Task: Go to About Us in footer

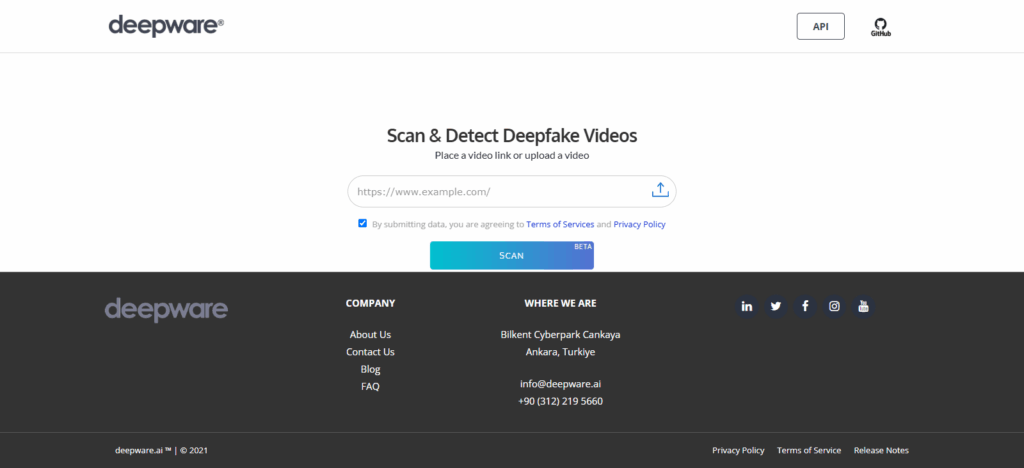Action: 370,334
